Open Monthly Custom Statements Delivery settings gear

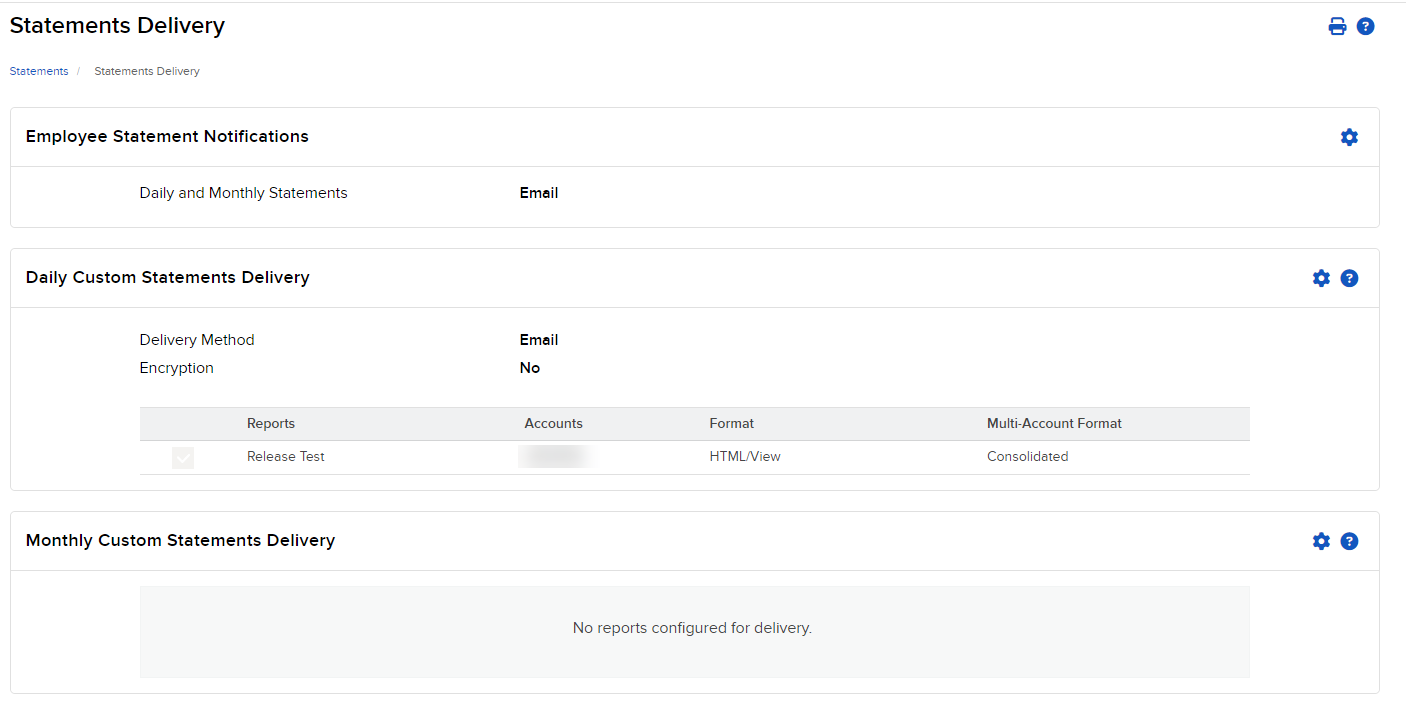pos(1321,540)
